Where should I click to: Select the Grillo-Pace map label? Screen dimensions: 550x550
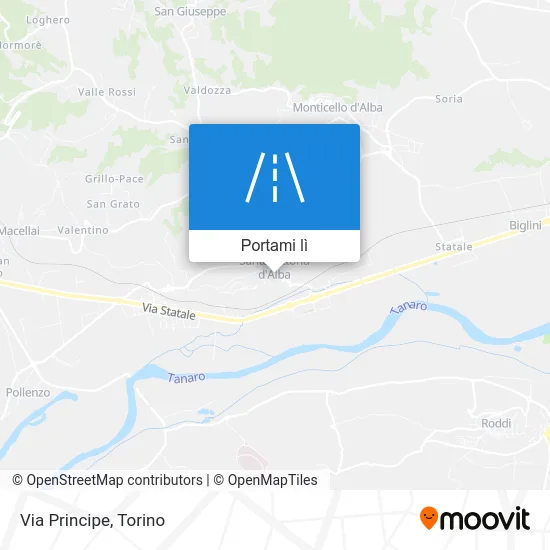click(114, 179)
